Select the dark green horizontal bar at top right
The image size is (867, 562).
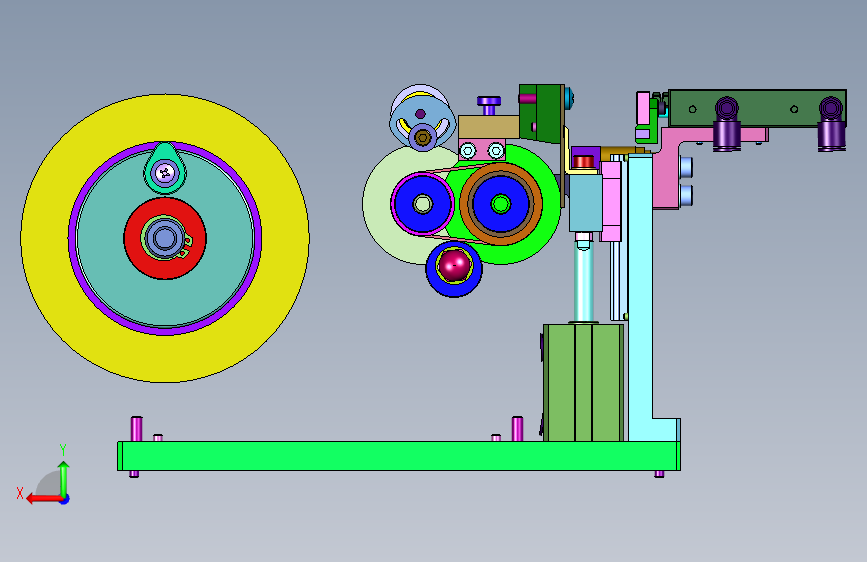point(758,108)
